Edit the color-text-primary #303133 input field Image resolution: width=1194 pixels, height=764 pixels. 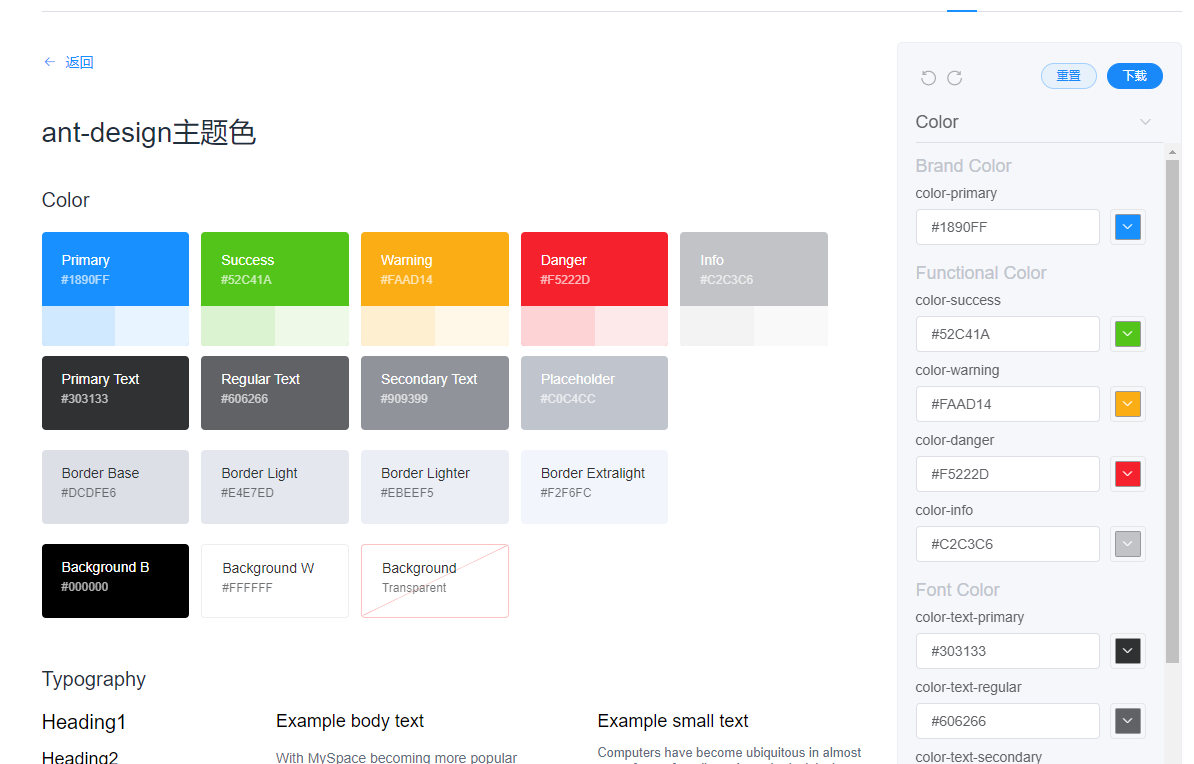click(1007, 651)
